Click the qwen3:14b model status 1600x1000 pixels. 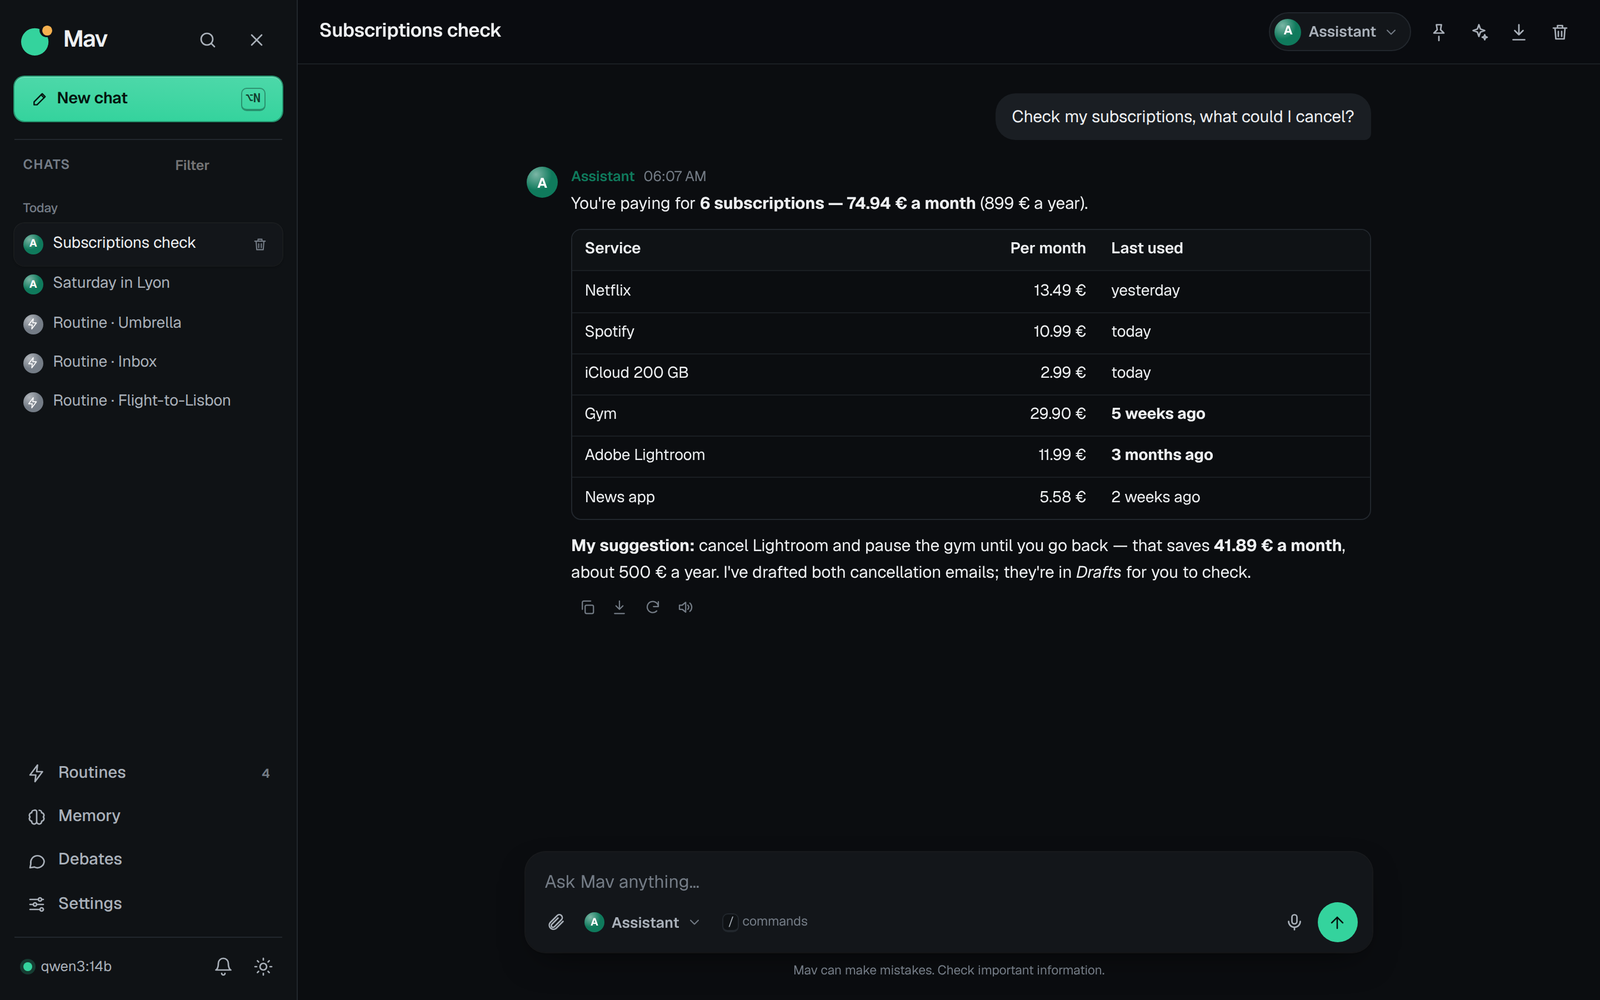pos(67,966)
